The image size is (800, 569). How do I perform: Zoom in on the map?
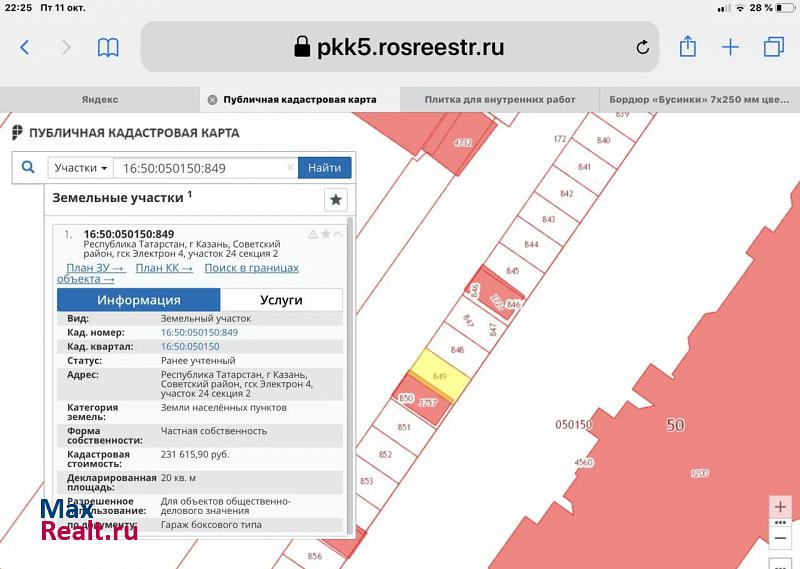pos(780,507)
